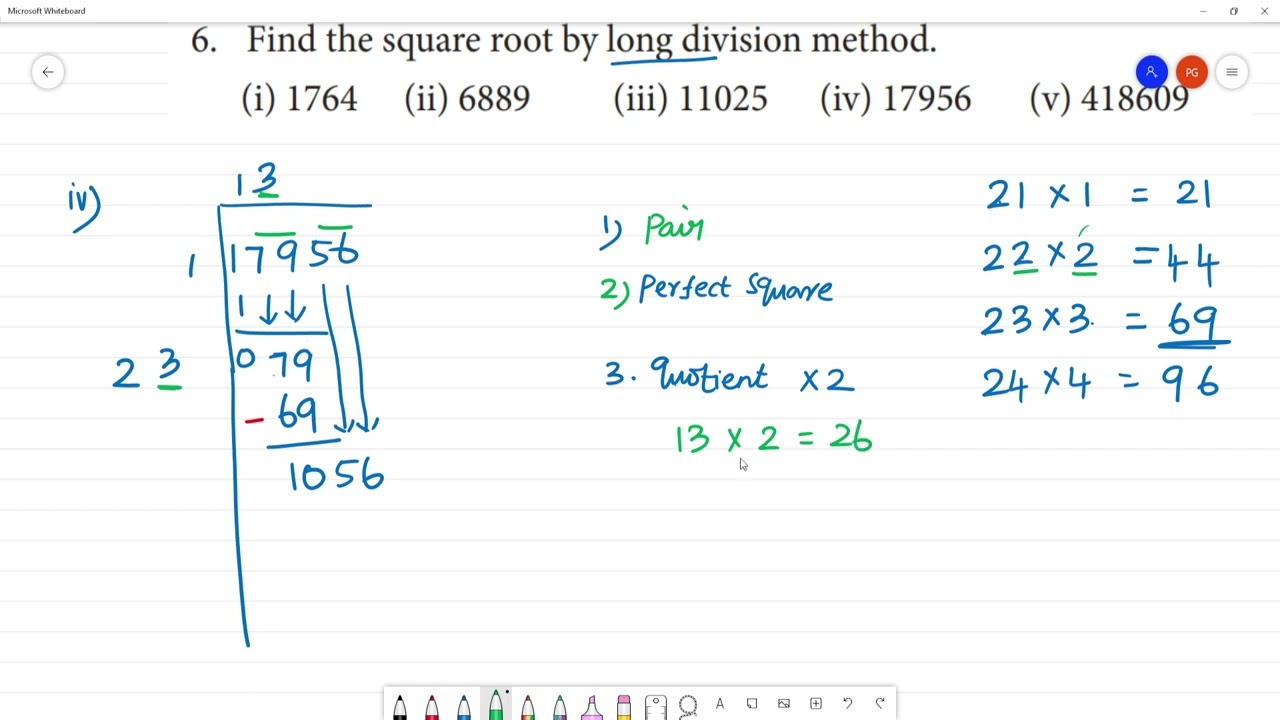This screenshot has width=1280, height=720.
Task: Select the pink highlighter
Action: [592, 706]
